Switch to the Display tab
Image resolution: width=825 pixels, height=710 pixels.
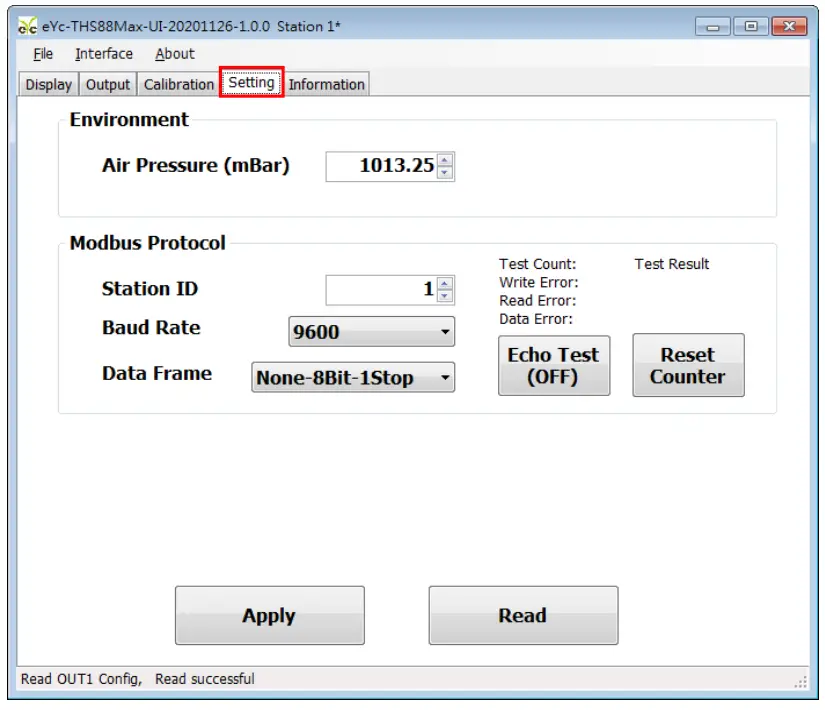tap(48, 85)
